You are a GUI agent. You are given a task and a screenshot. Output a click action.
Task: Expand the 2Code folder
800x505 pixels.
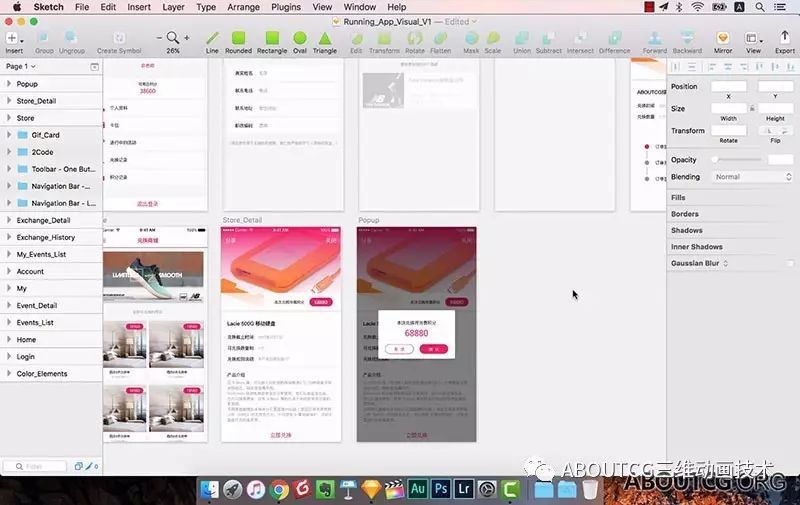point(9,152)
